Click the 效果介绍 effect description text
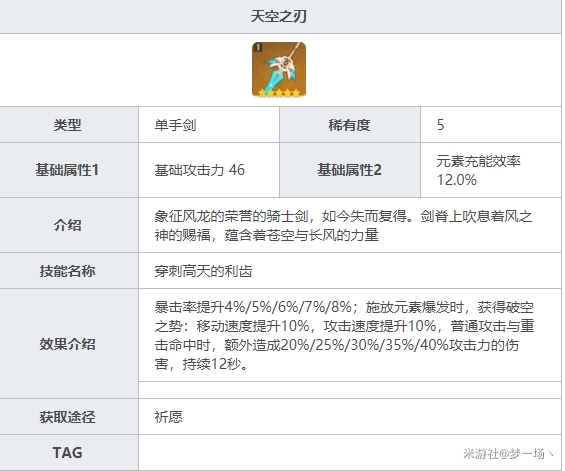Viewport: 565px width, 471px height. point(344,335)
